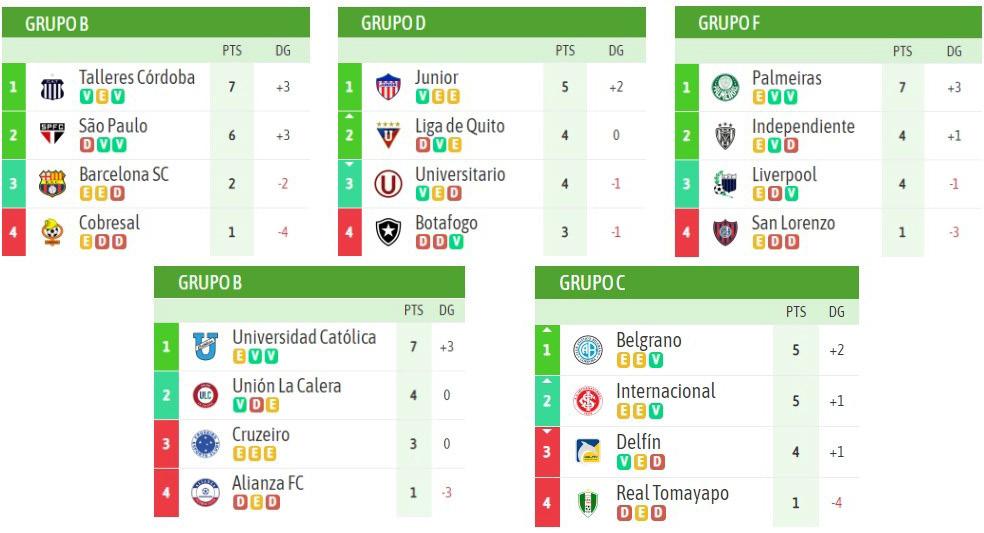Select the Grupo F table header
The height and width of the screenshot is (533, 984).
click(828, 23)
